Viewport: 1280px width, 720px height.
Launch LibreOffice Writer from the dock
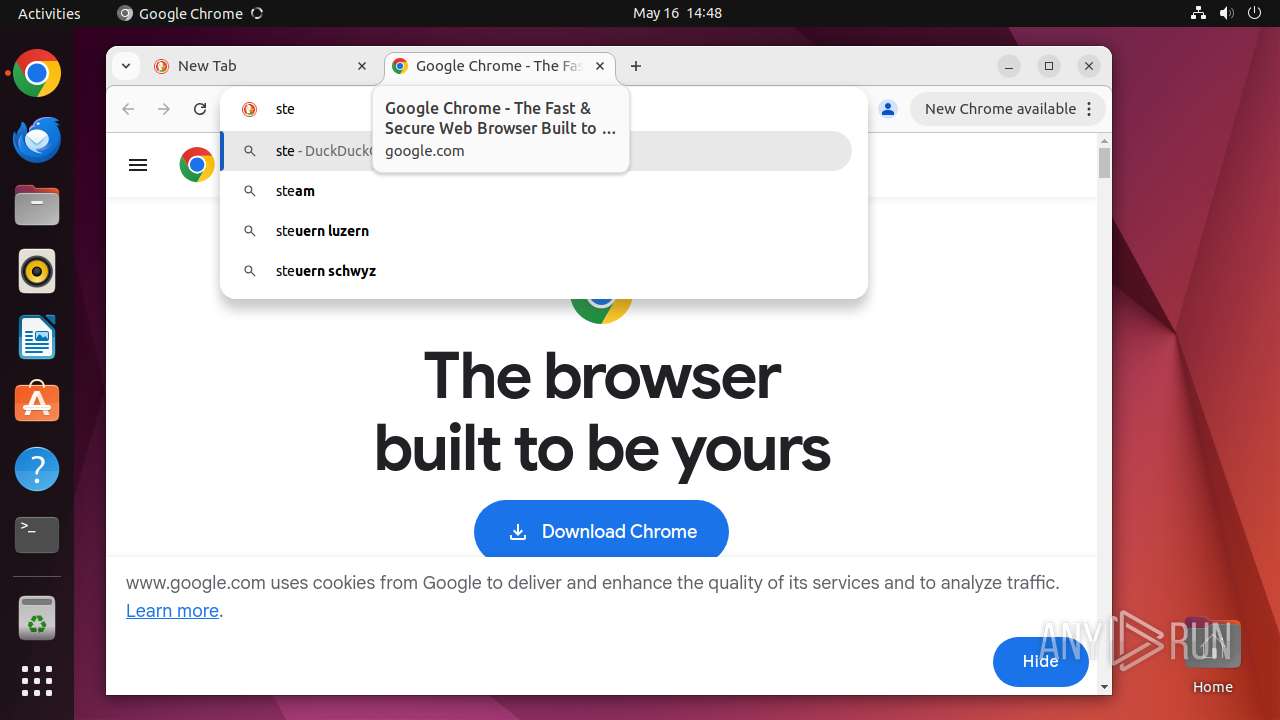pos(37,338)
